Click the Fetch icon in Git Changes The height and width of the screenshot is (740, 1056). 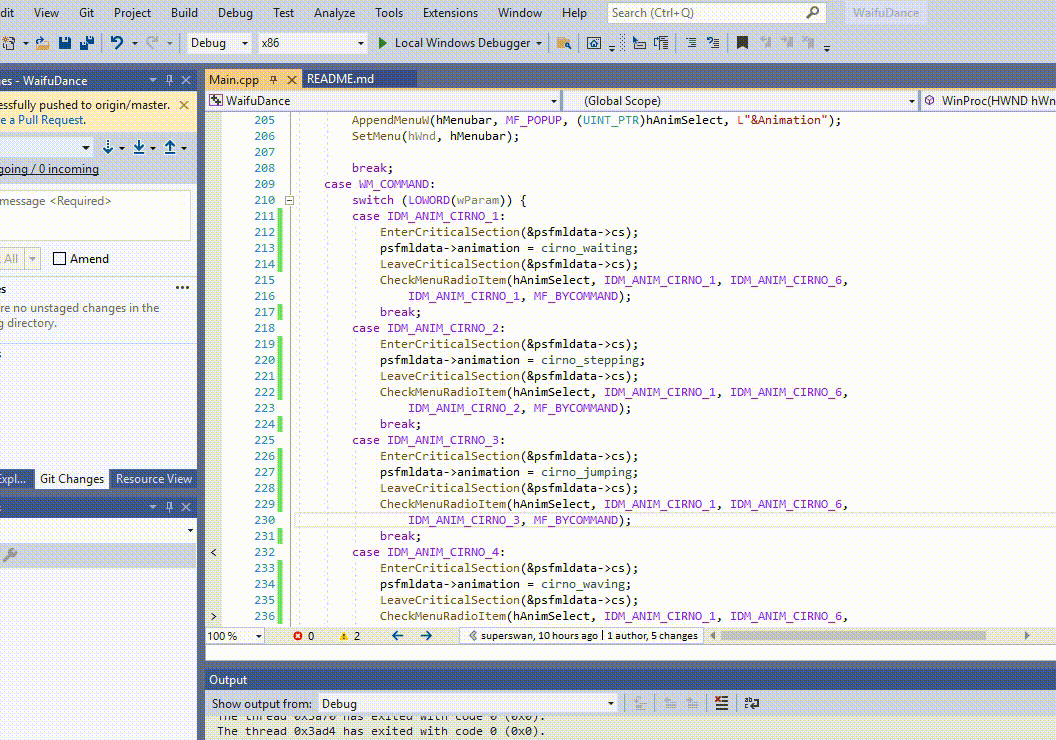pos(108,147)
